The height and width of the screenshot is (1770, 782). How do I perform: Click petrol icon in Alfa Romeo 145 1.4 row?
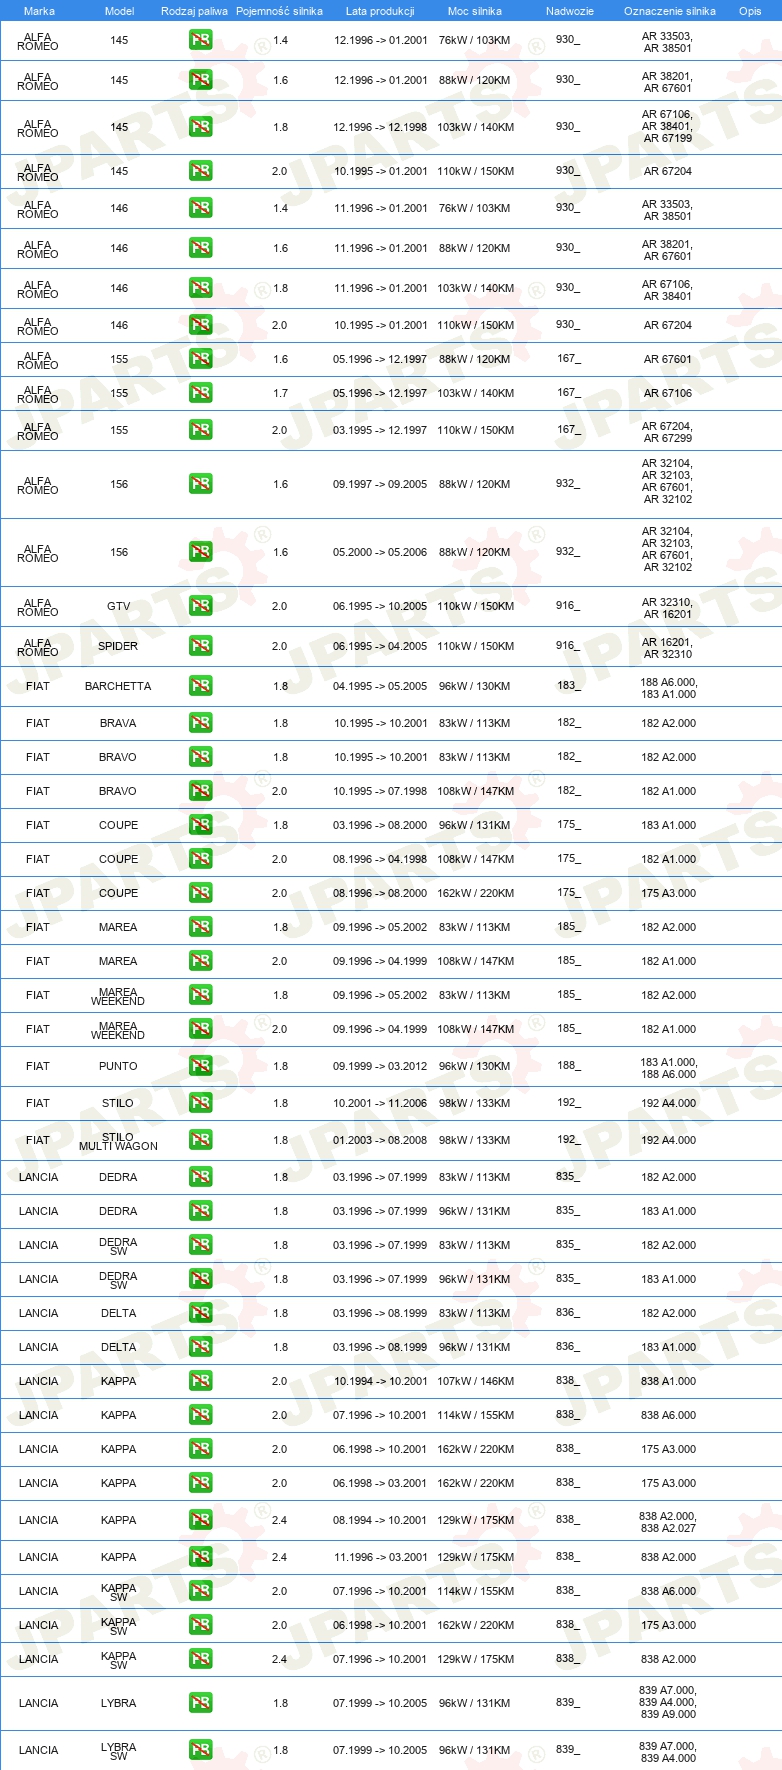pyautogui.click(x=200, y=41)
